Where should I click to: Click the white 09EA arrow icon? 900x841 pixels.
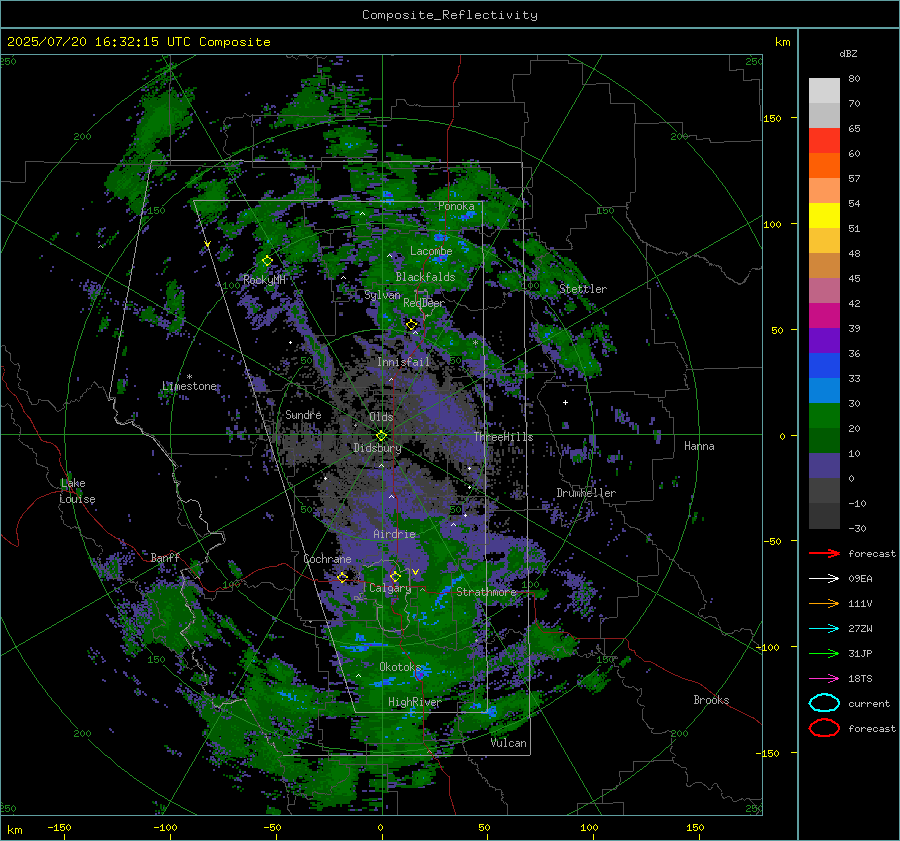pyautogui.click(x=824, y=579)
